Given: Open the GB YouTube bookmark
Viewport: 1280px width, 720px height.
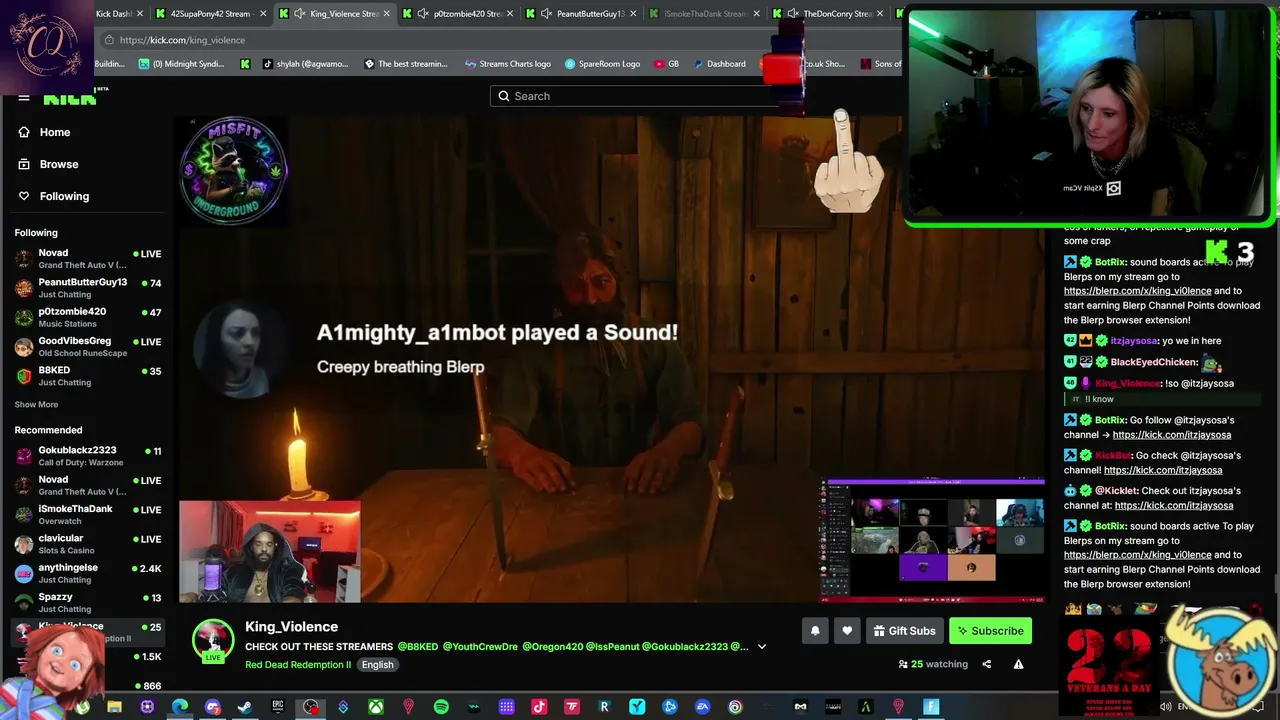Looking at the screenshot, I should (x=667, y=64).
